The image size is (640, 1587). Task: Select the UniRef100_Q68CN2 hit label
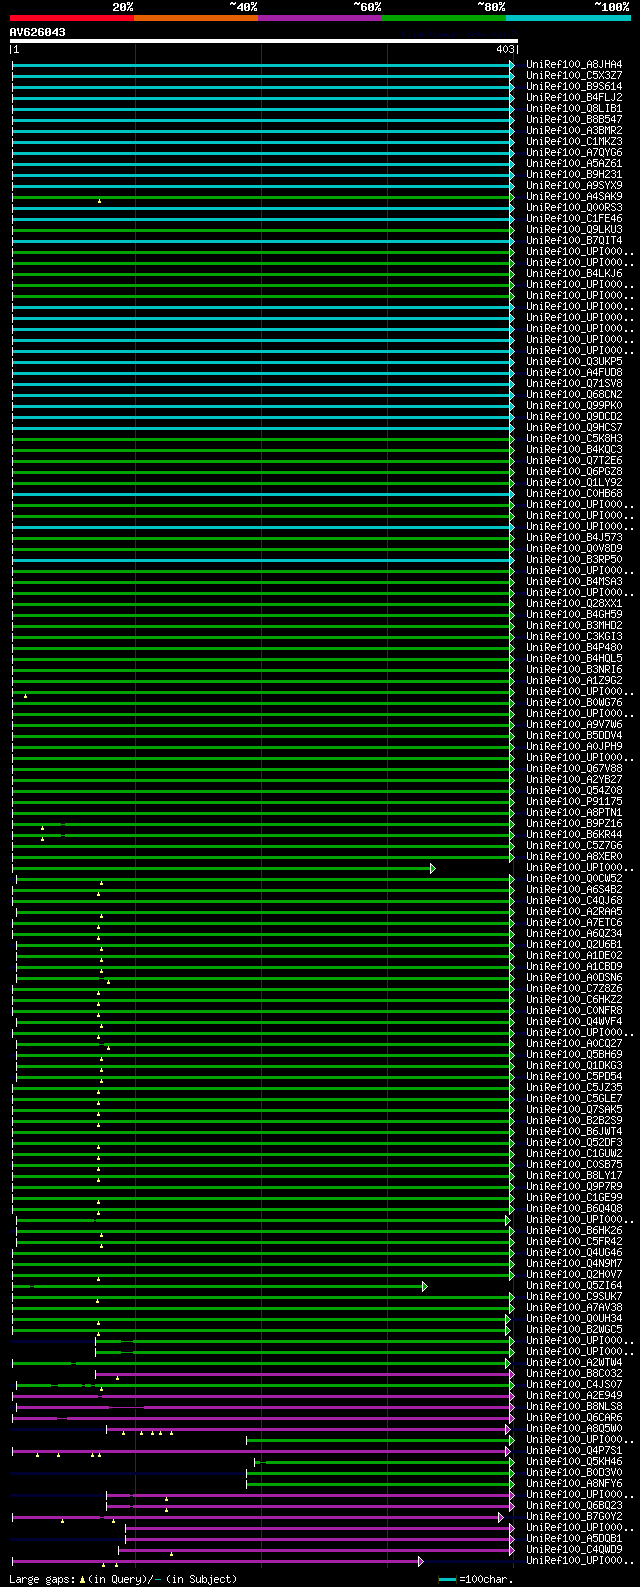[x=574, y=395]
